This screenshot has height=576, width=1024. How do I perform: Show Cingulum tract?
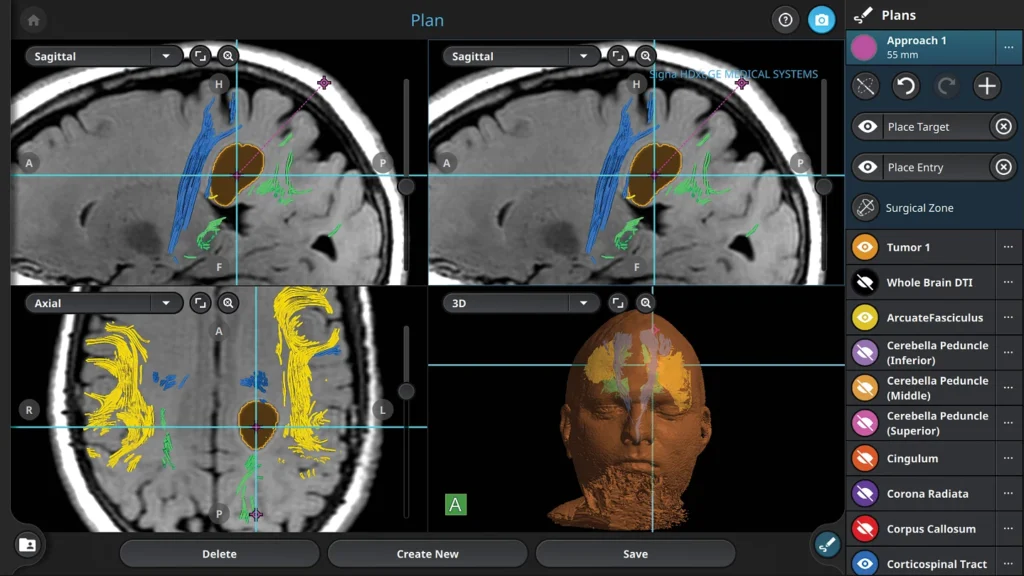[865, 459]
